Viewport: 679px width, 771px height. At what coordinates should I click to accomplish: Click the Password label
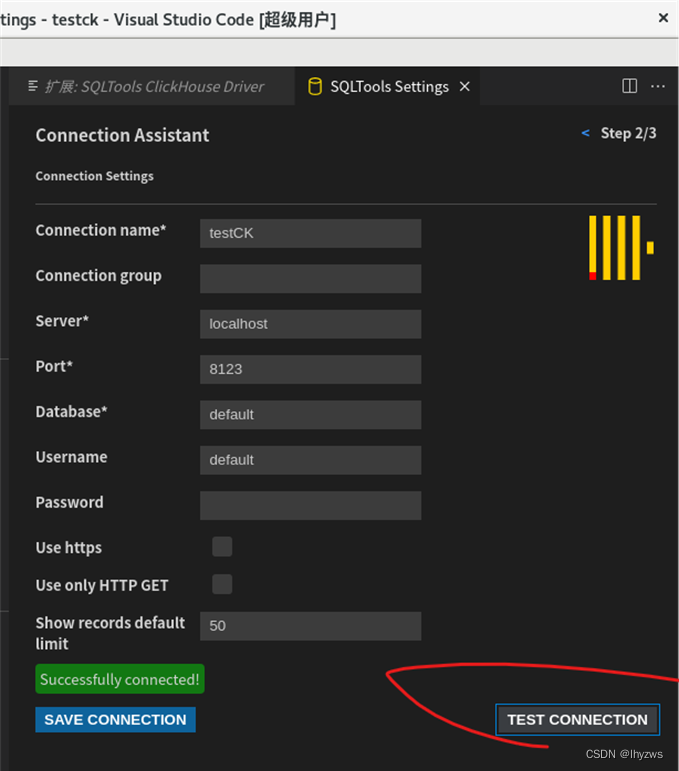69,503
